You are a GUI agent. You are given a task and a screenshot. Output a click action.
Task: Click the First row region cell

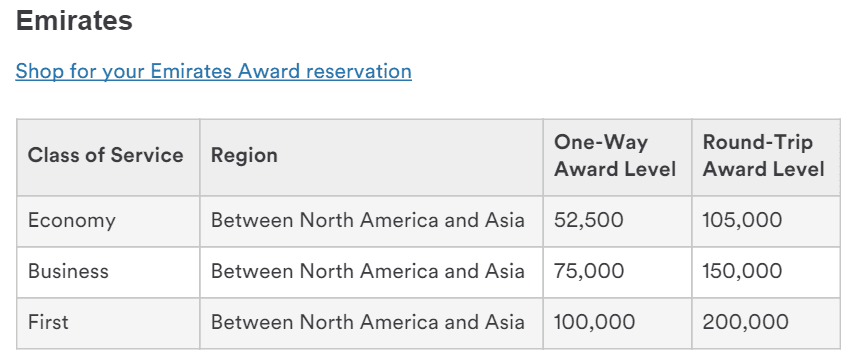pos(372,323)
